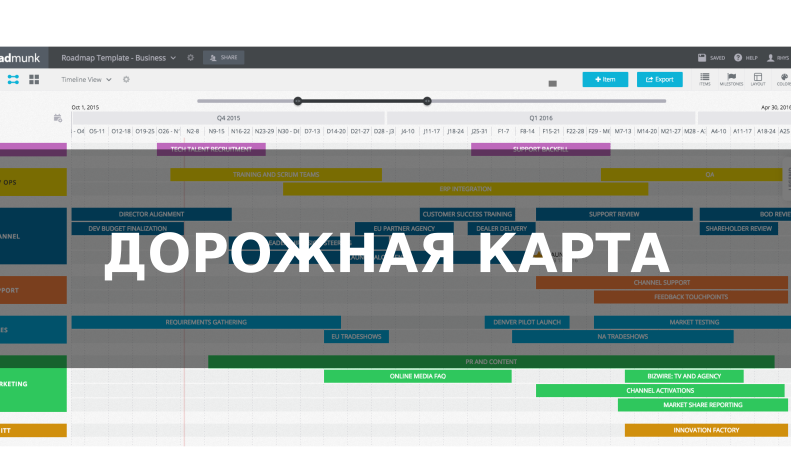Click the left handle of date range slider
This screenshot has width=791, height=474.
coord(297,100)
